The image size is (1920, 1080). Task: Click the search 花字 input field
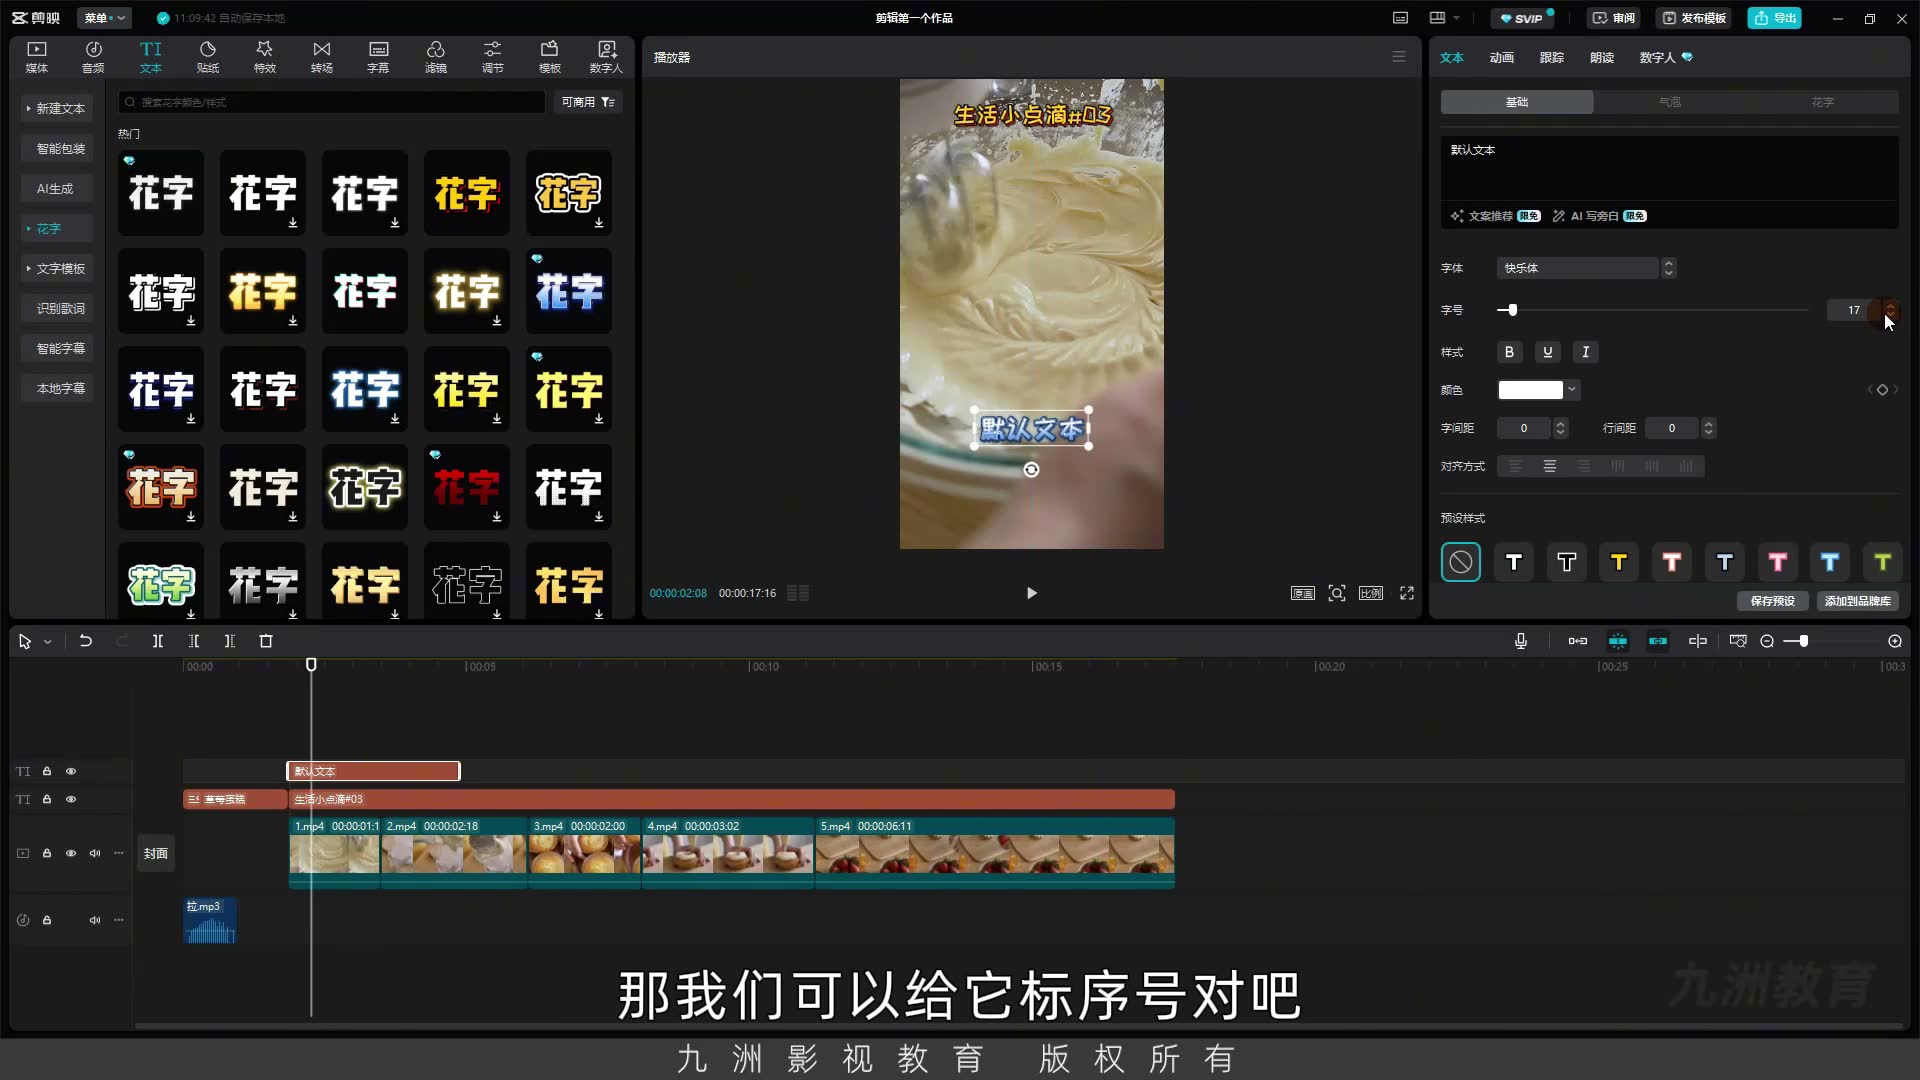coord(332,102)
